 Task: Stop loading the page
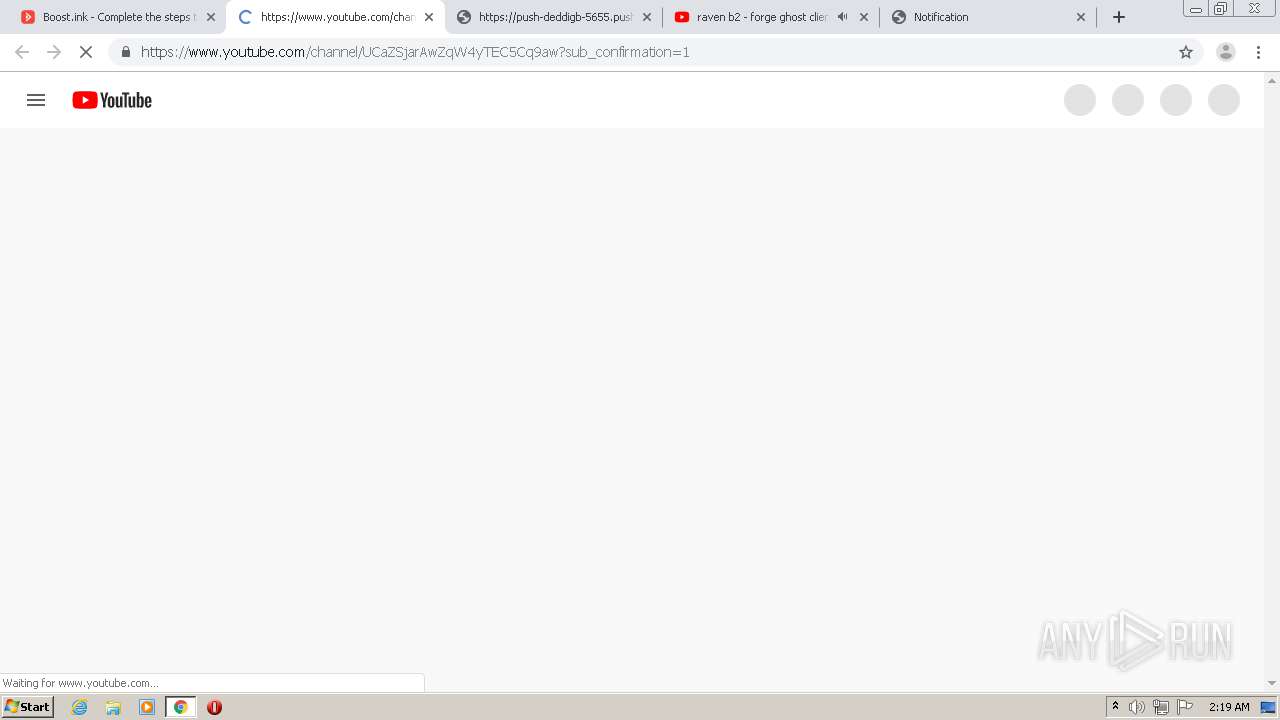86,52
